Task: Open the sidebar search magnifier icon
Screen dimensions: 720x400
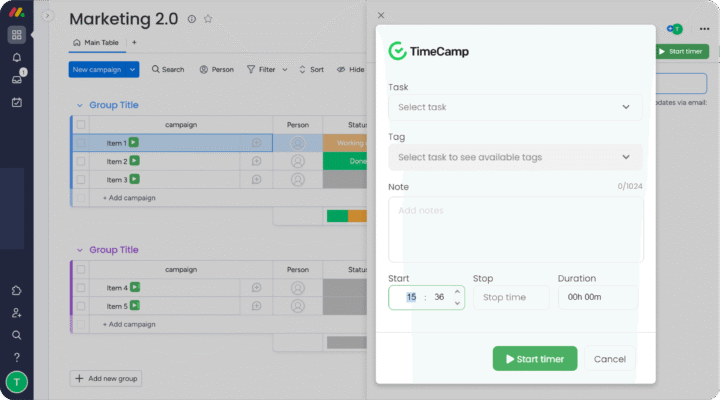Action: tap(17, 335)
